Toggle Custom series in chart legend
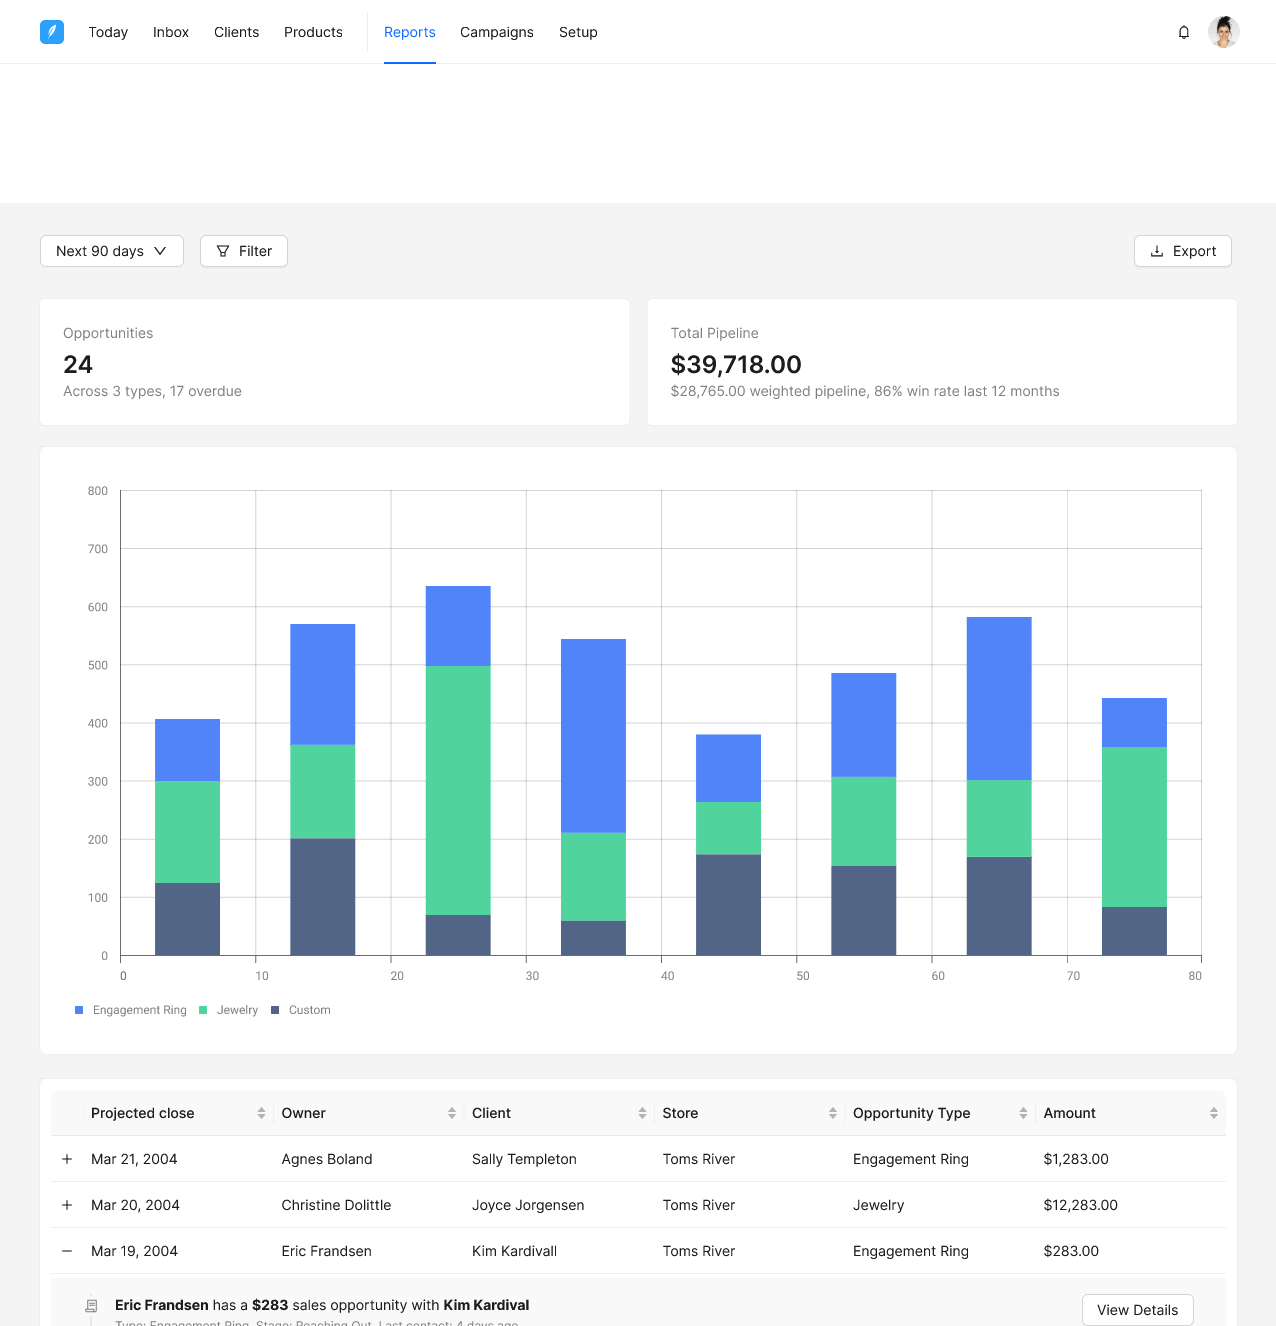 click(x=301, y=1010)
